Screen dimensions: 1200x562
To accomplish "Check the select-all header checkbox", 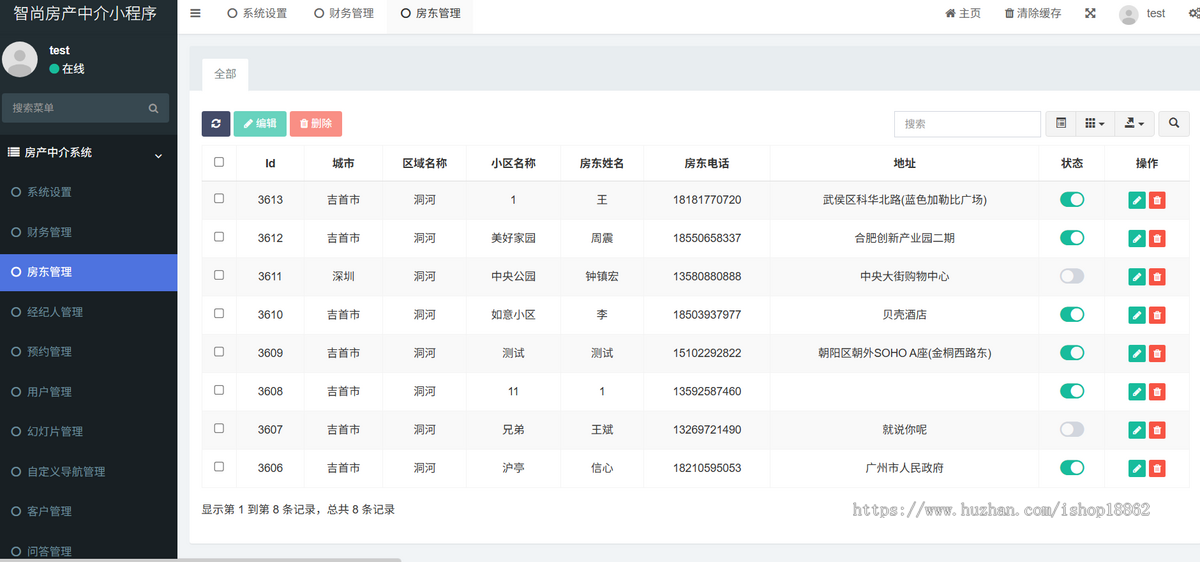I will pos(219,162).
